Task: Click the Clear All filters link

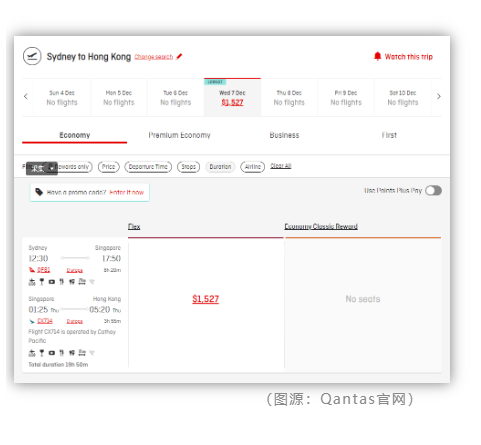Action: point(281,166)
